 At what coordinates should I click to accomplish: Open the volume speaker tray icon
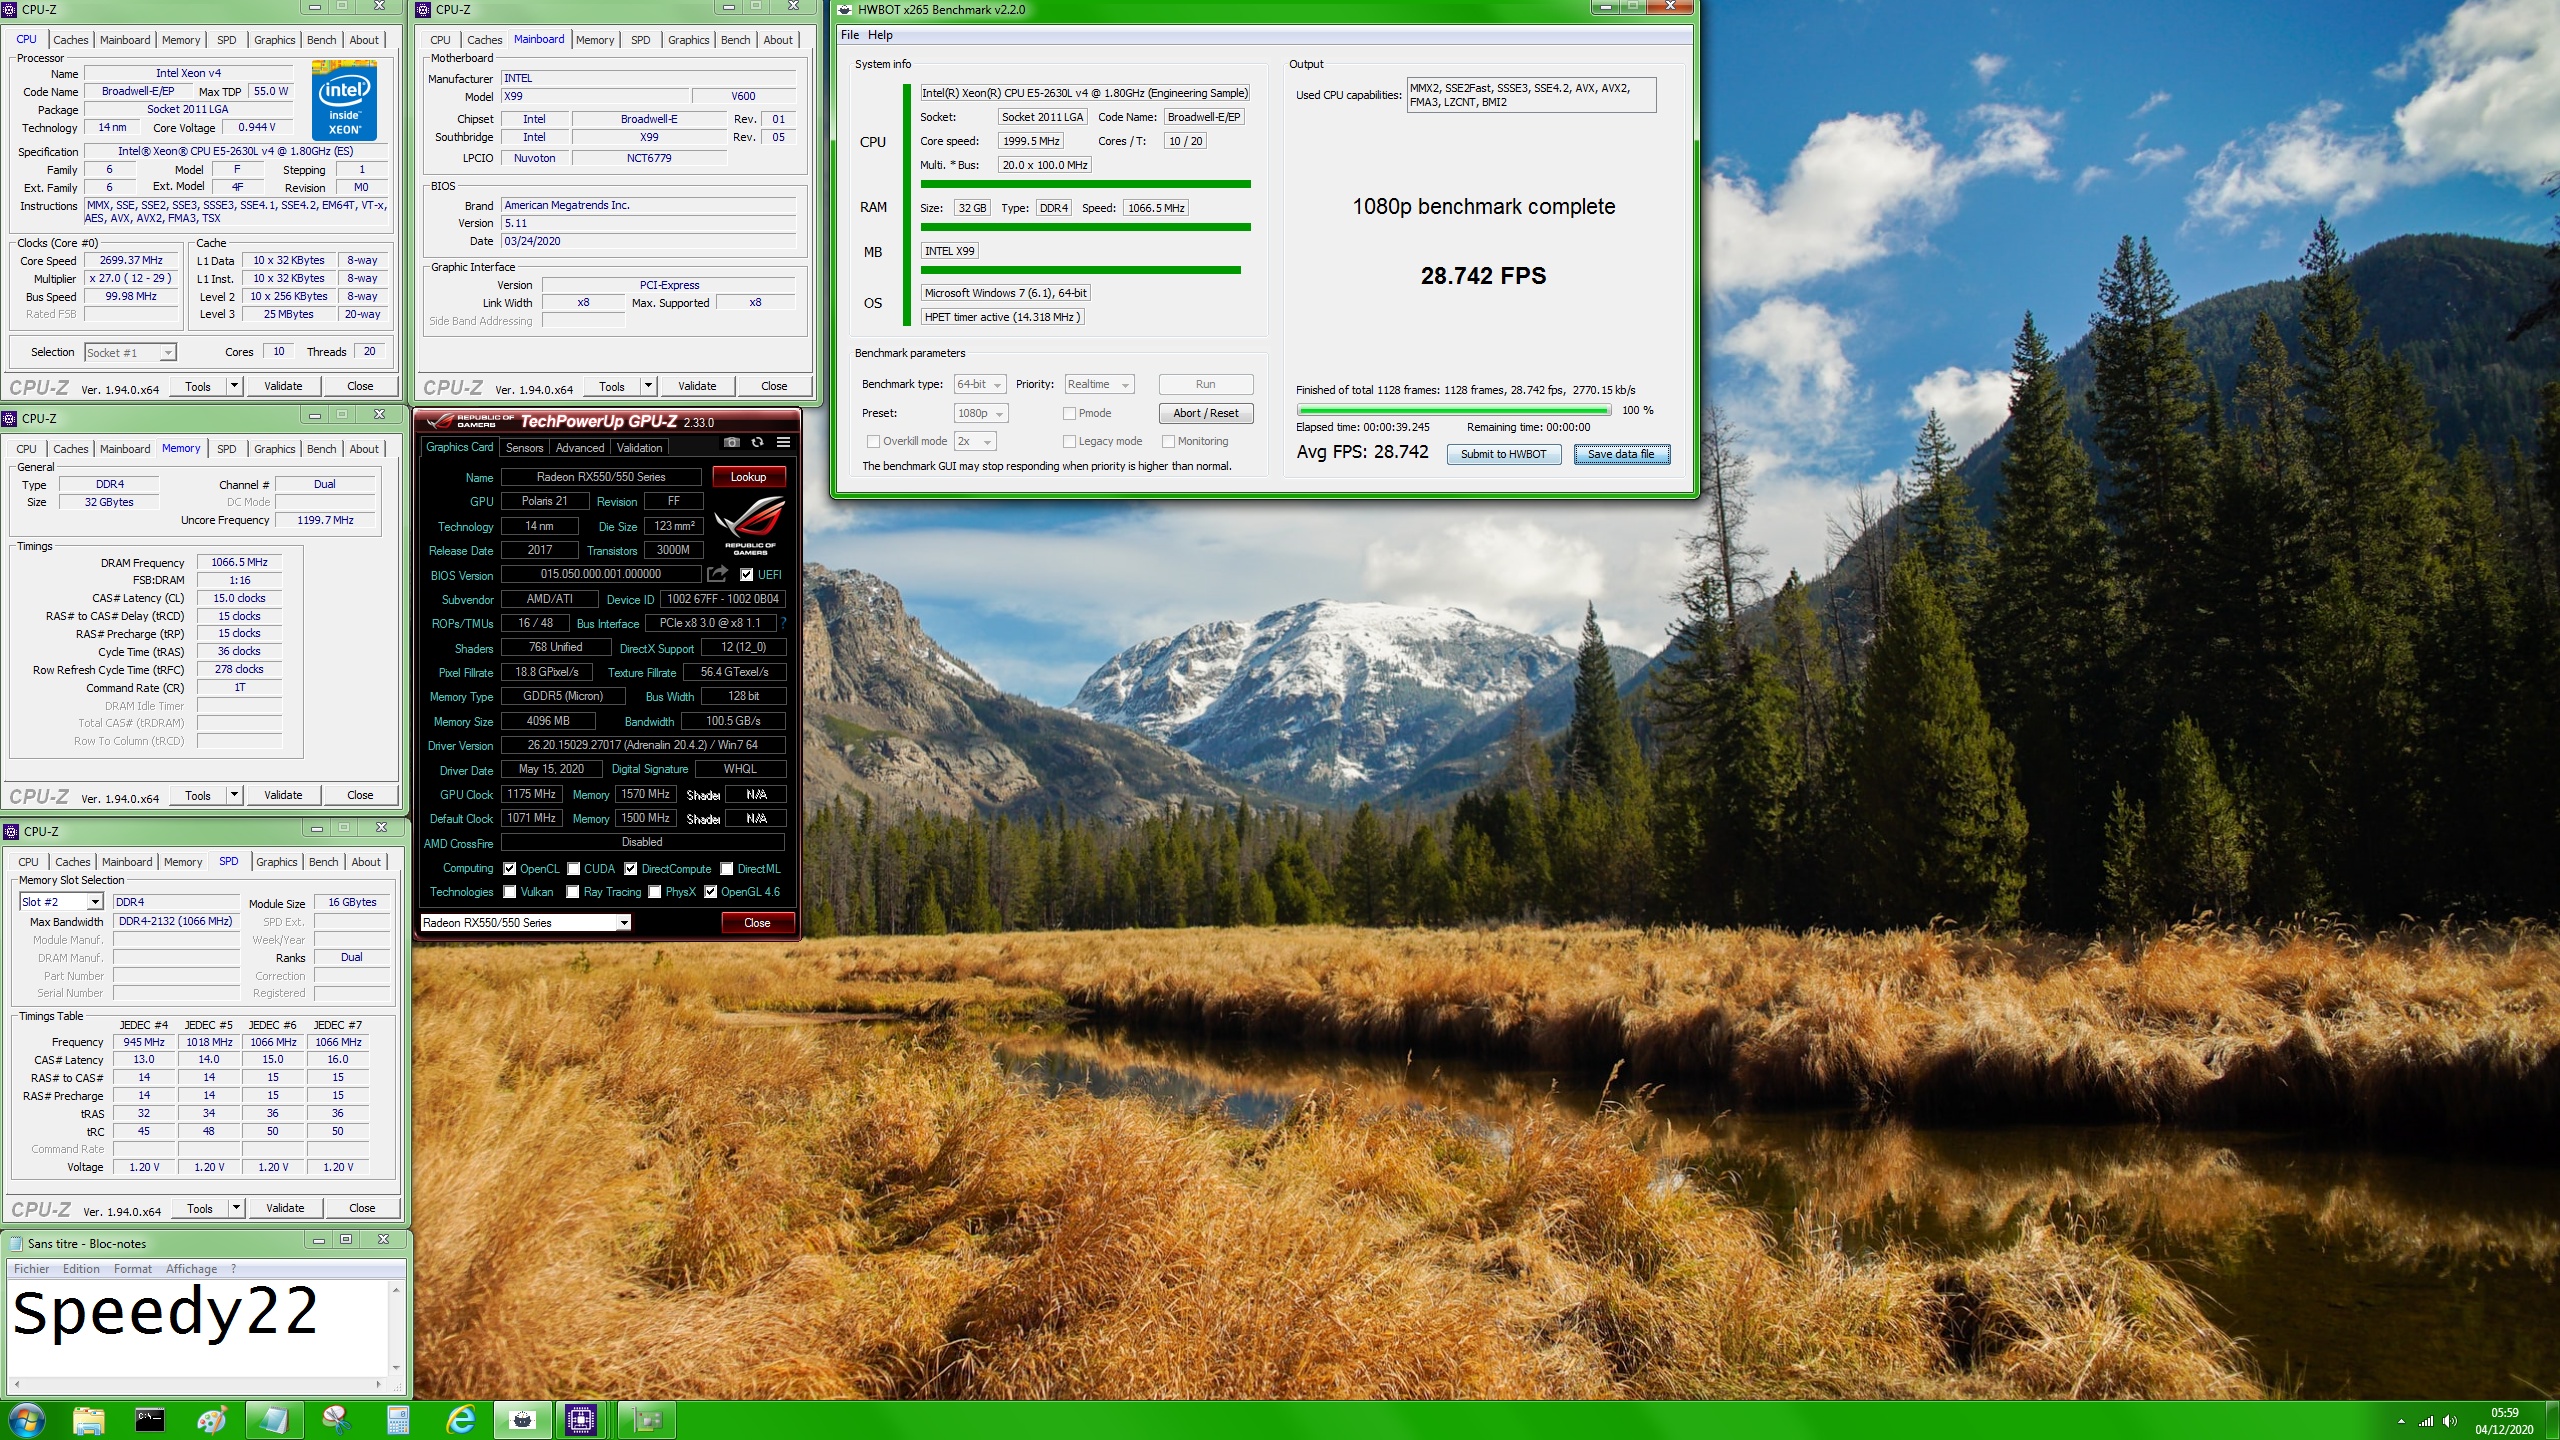coord(2449,1421)
